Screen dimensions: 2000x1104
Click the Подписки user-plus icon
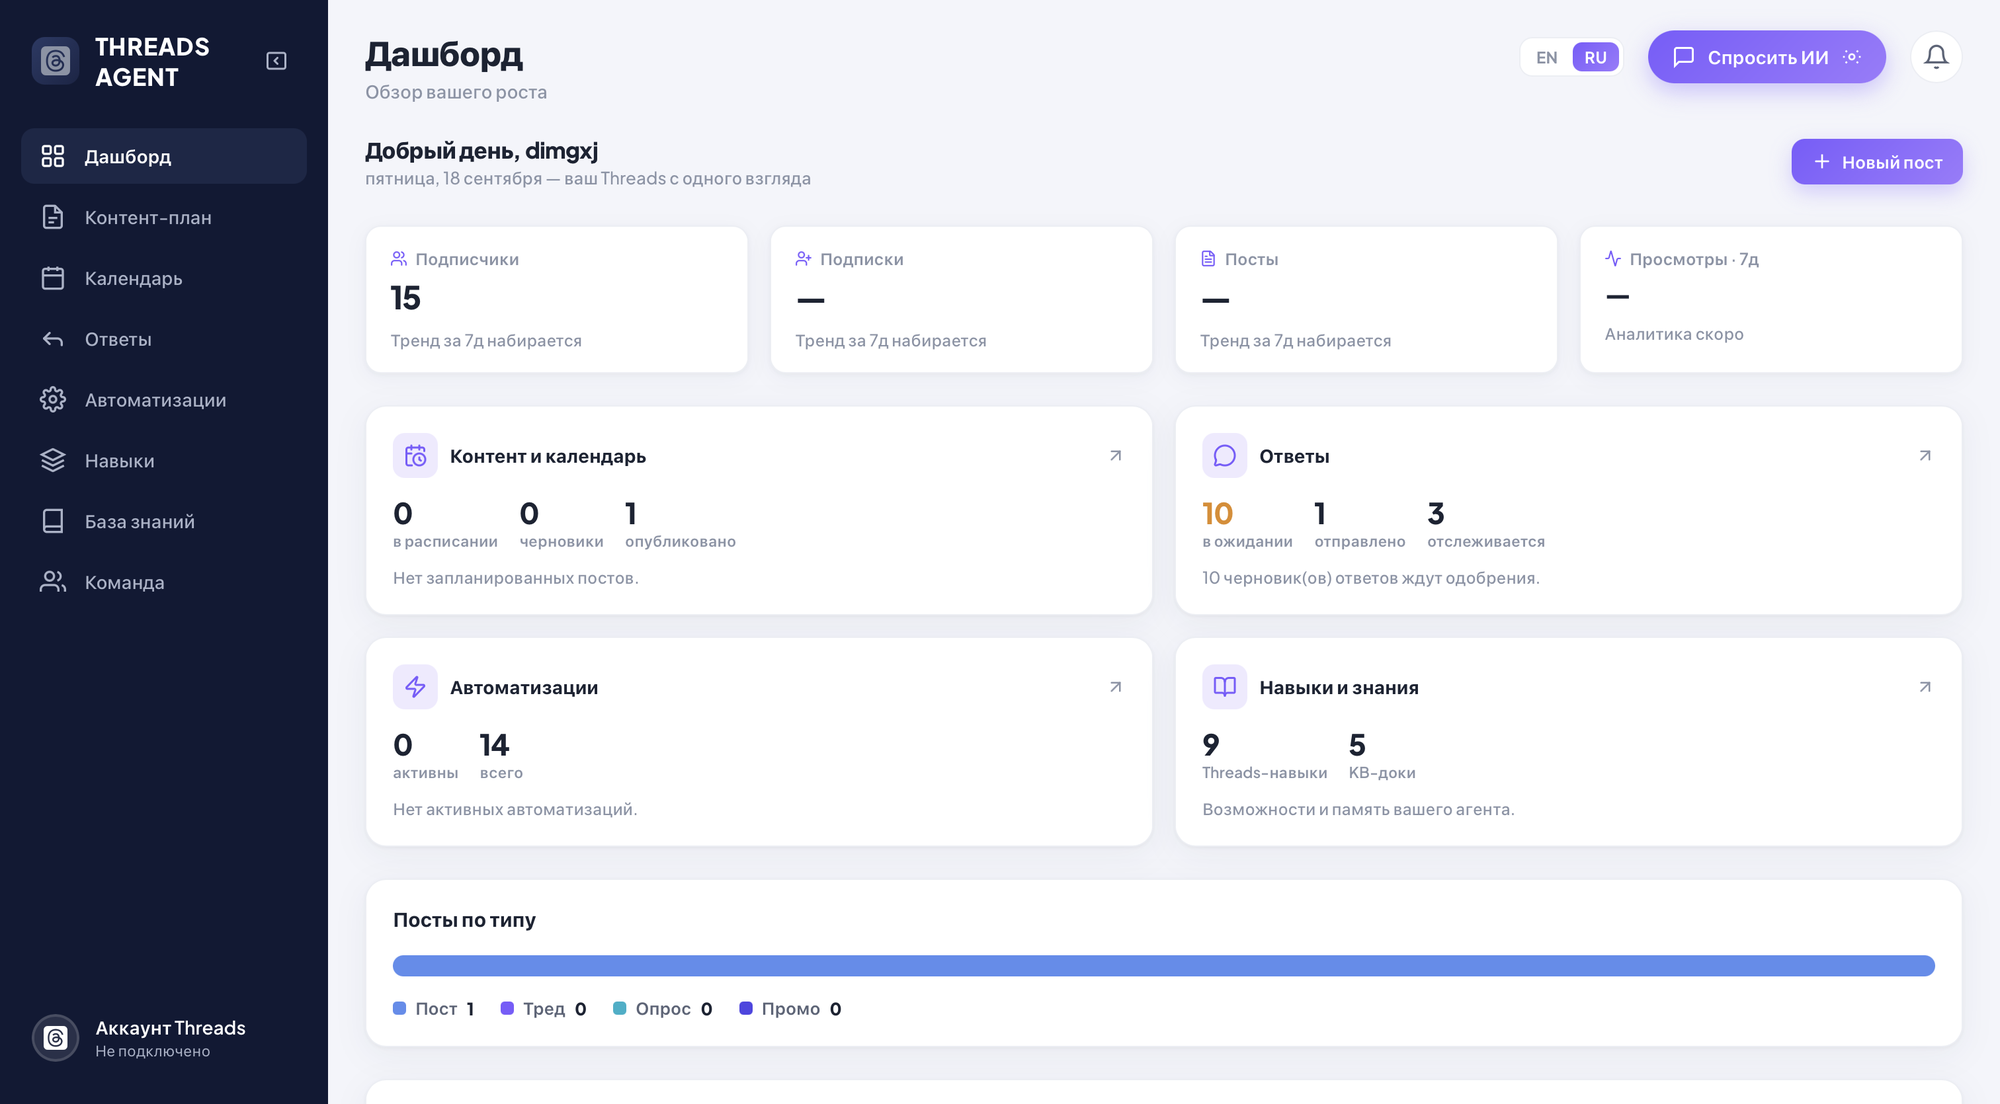point(803,259)
